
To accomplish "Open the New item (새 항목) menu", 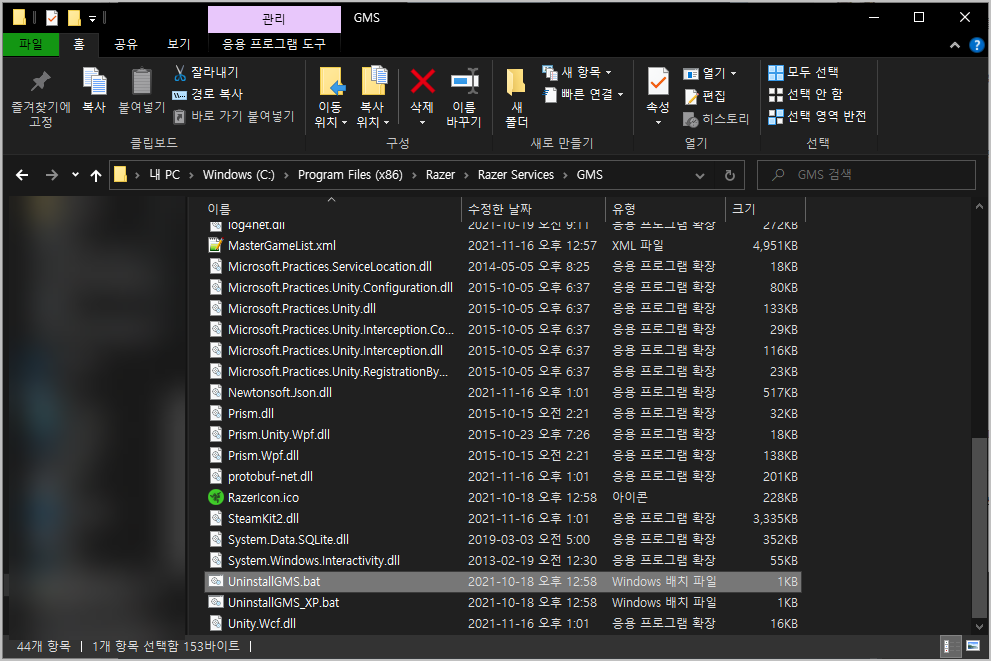I will point(577,73).
